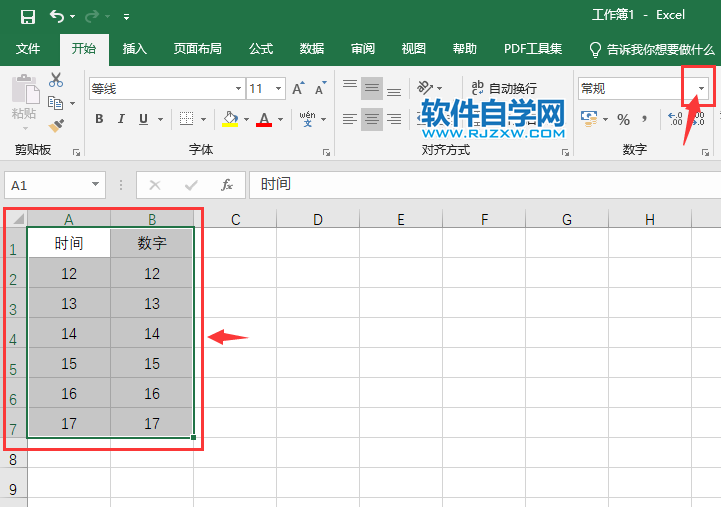
Task: Expand the font color palette arrow
Action: pyautogui.click(x=280, y=120)
